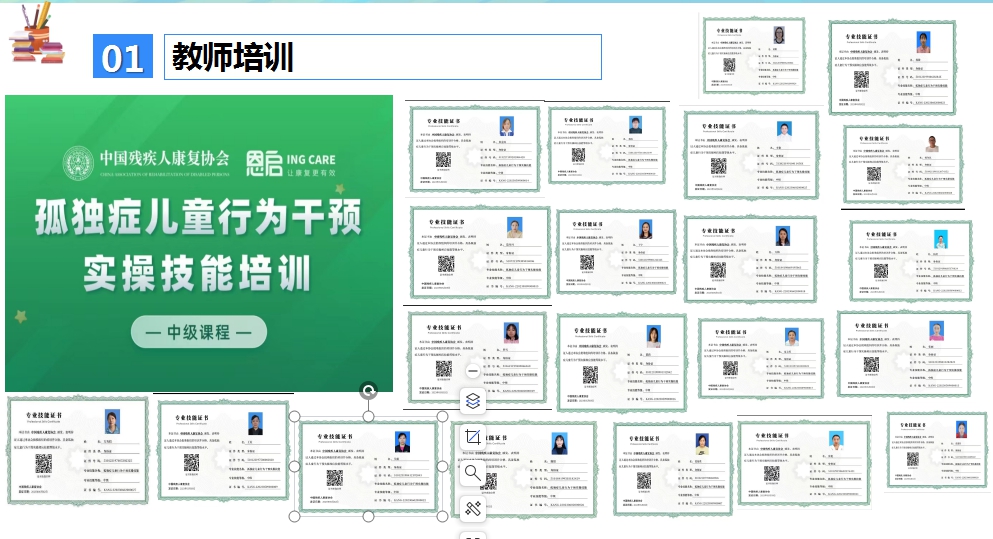Click the bottom-left handle of selected certificate

point(294,516)
